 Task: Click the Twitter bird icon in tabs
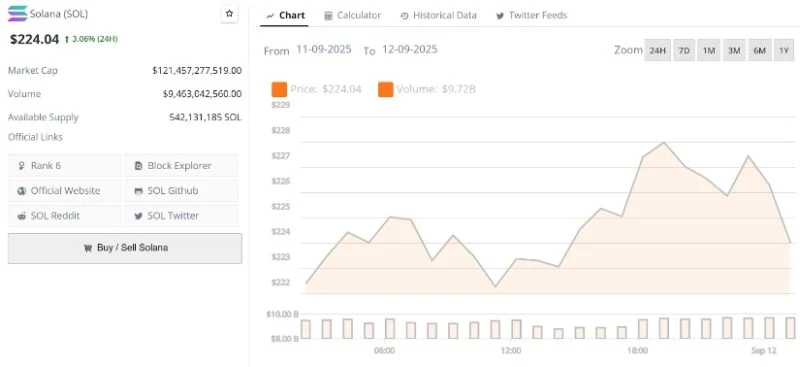(500, 16)
